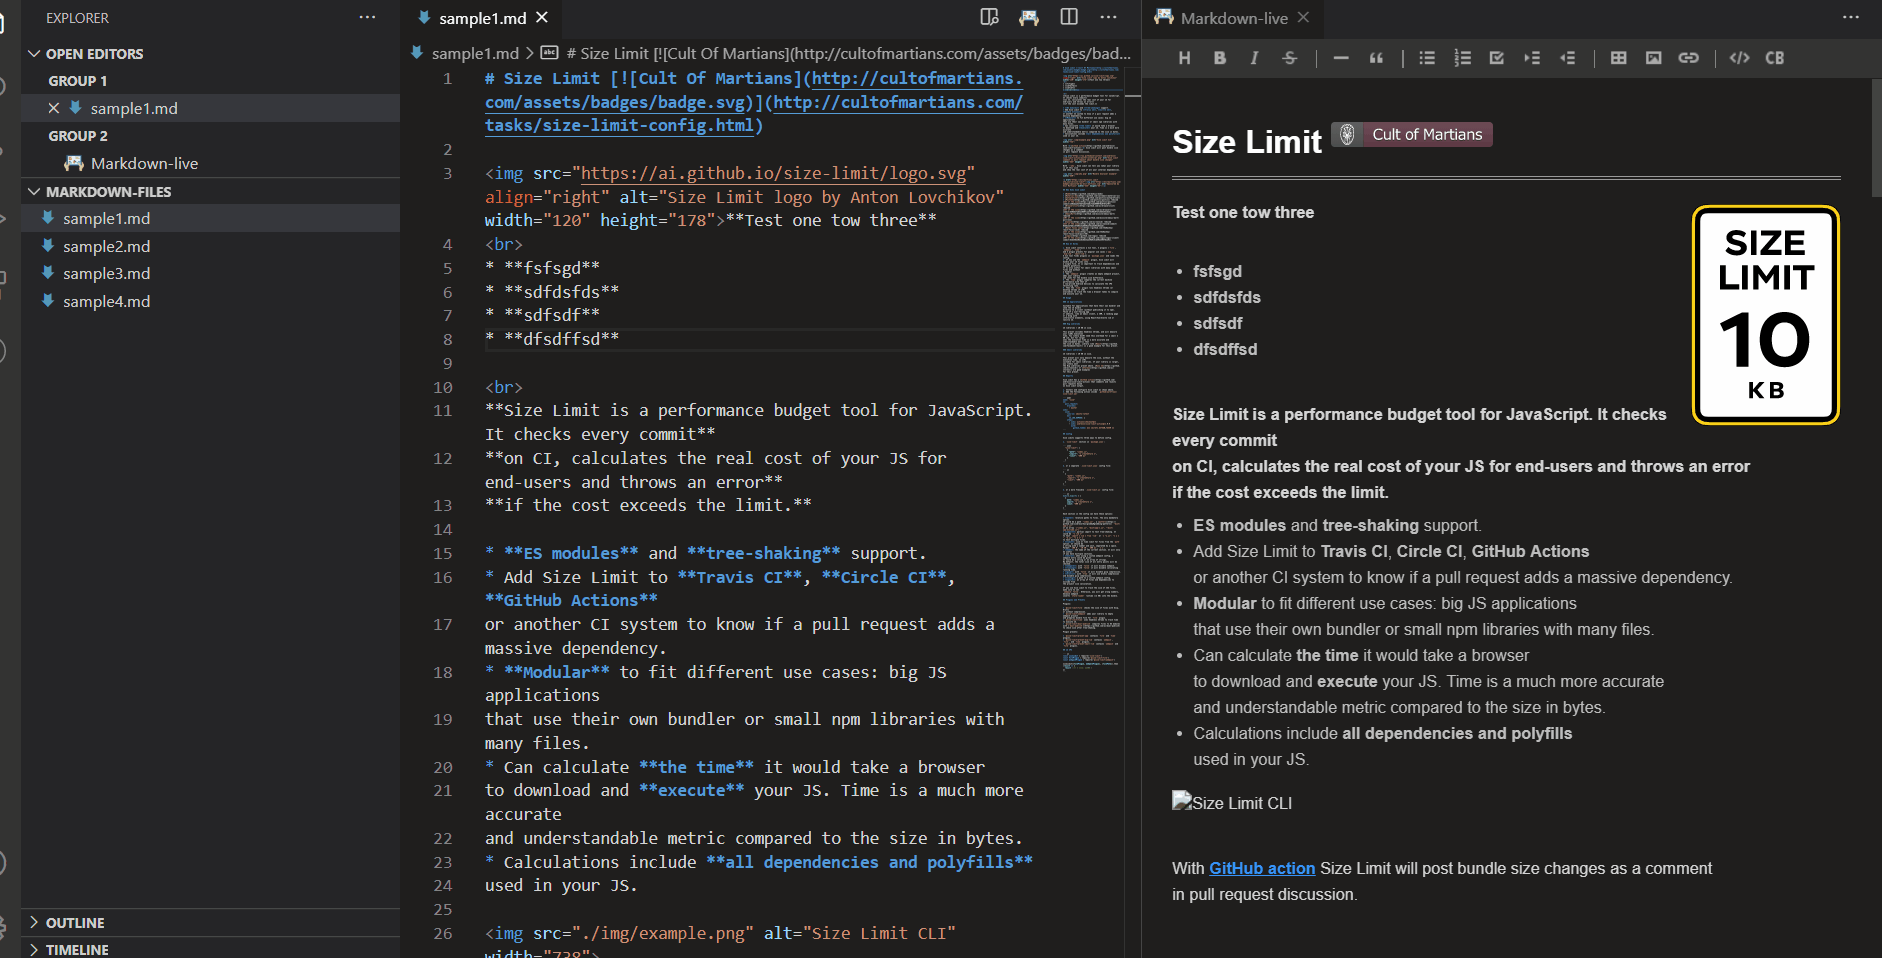1882x958 pixels.
Task: Click the Size Limit 10 KB logo image
Action: (x=1765, y=315)
